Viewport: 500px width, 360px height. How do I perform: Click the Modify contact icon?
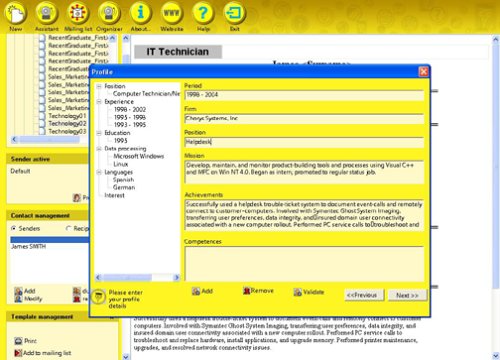click(18, 299)
